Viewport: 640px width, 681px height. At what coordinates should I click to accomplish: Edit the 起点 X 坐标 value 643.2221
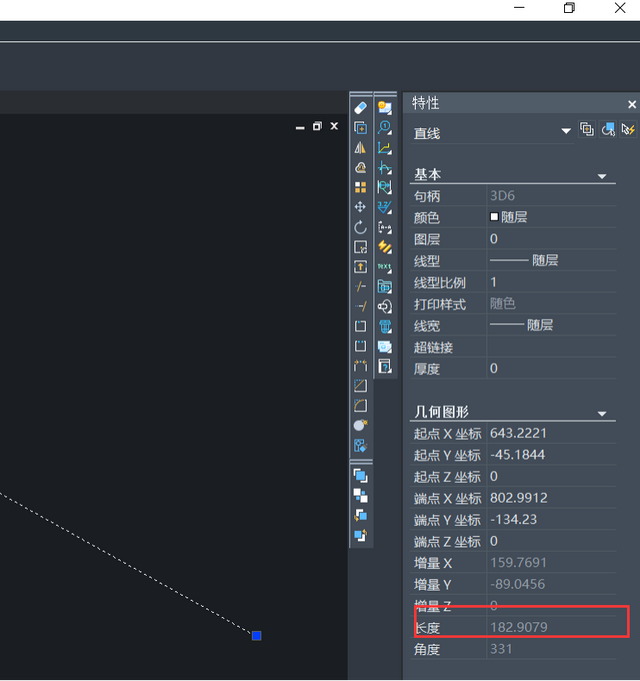551,433
